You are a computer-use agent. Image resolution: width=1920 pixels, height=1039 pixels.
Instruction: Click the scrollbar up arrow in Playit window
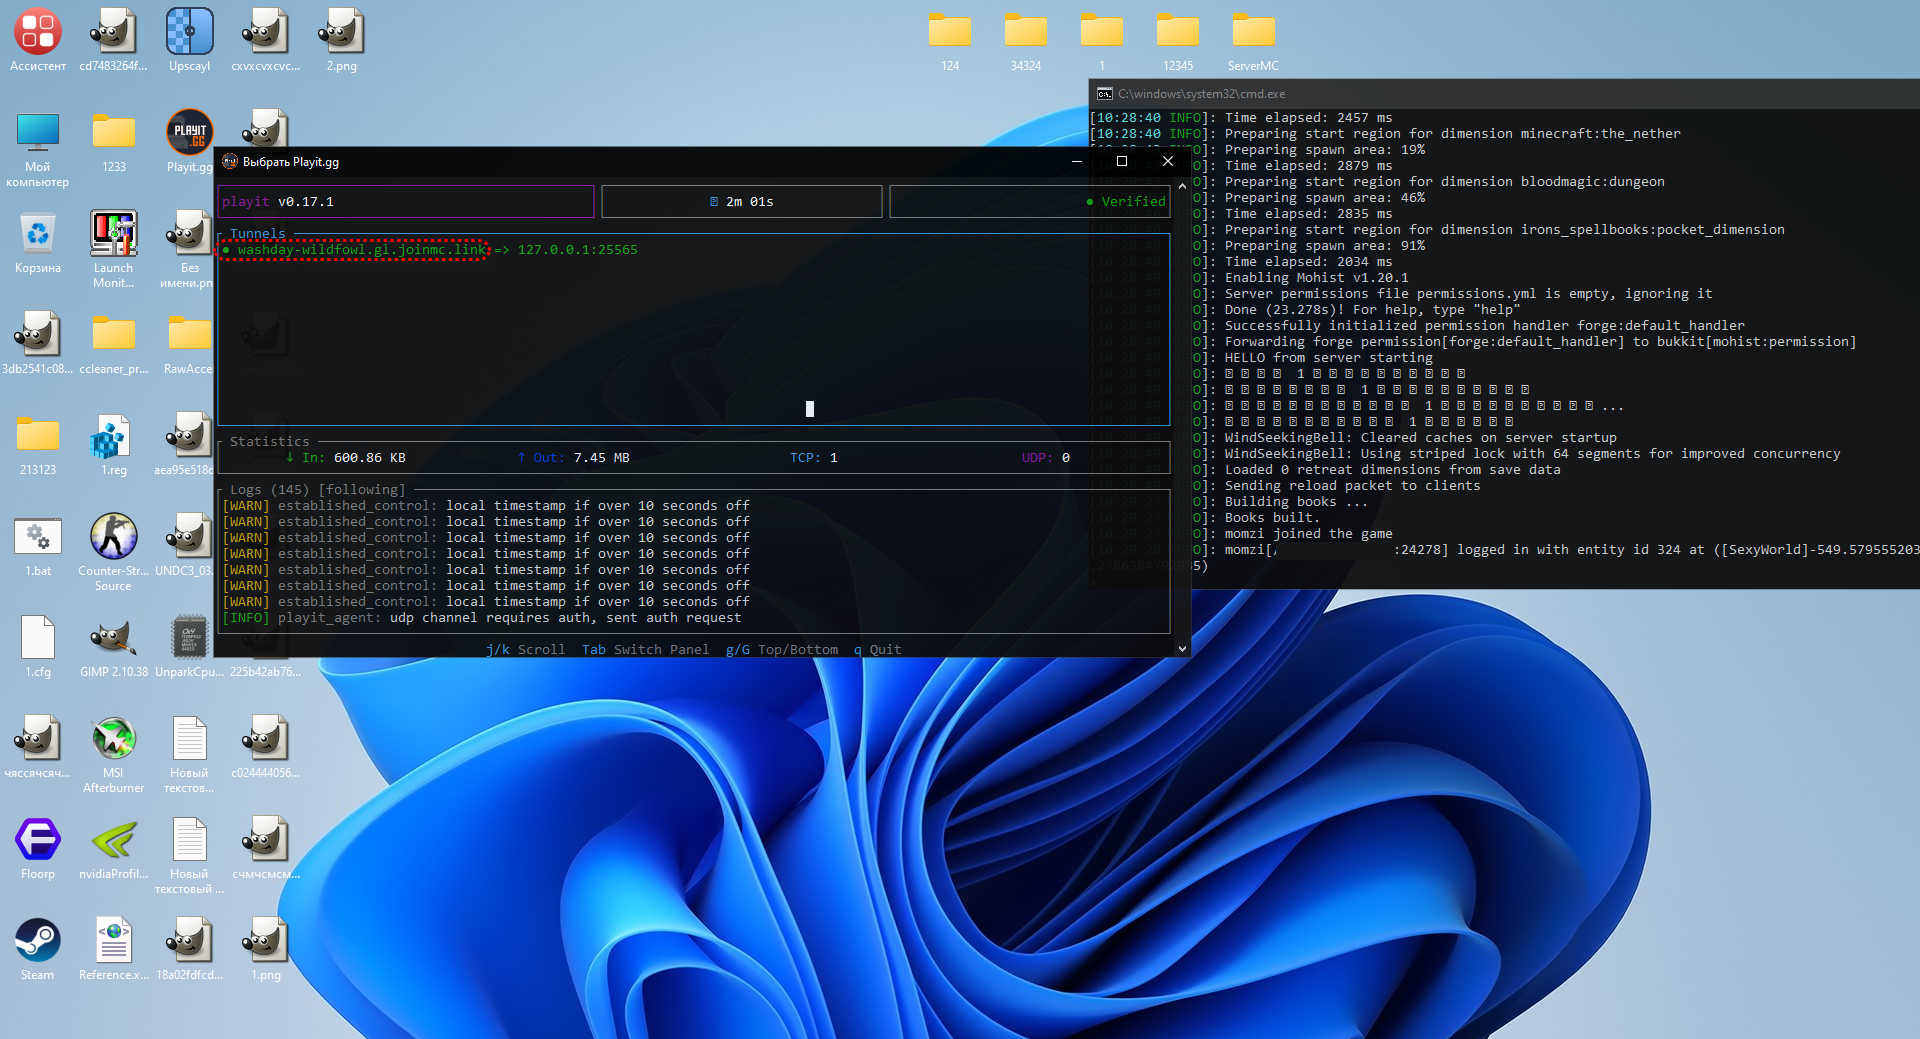coord(1182,186)
